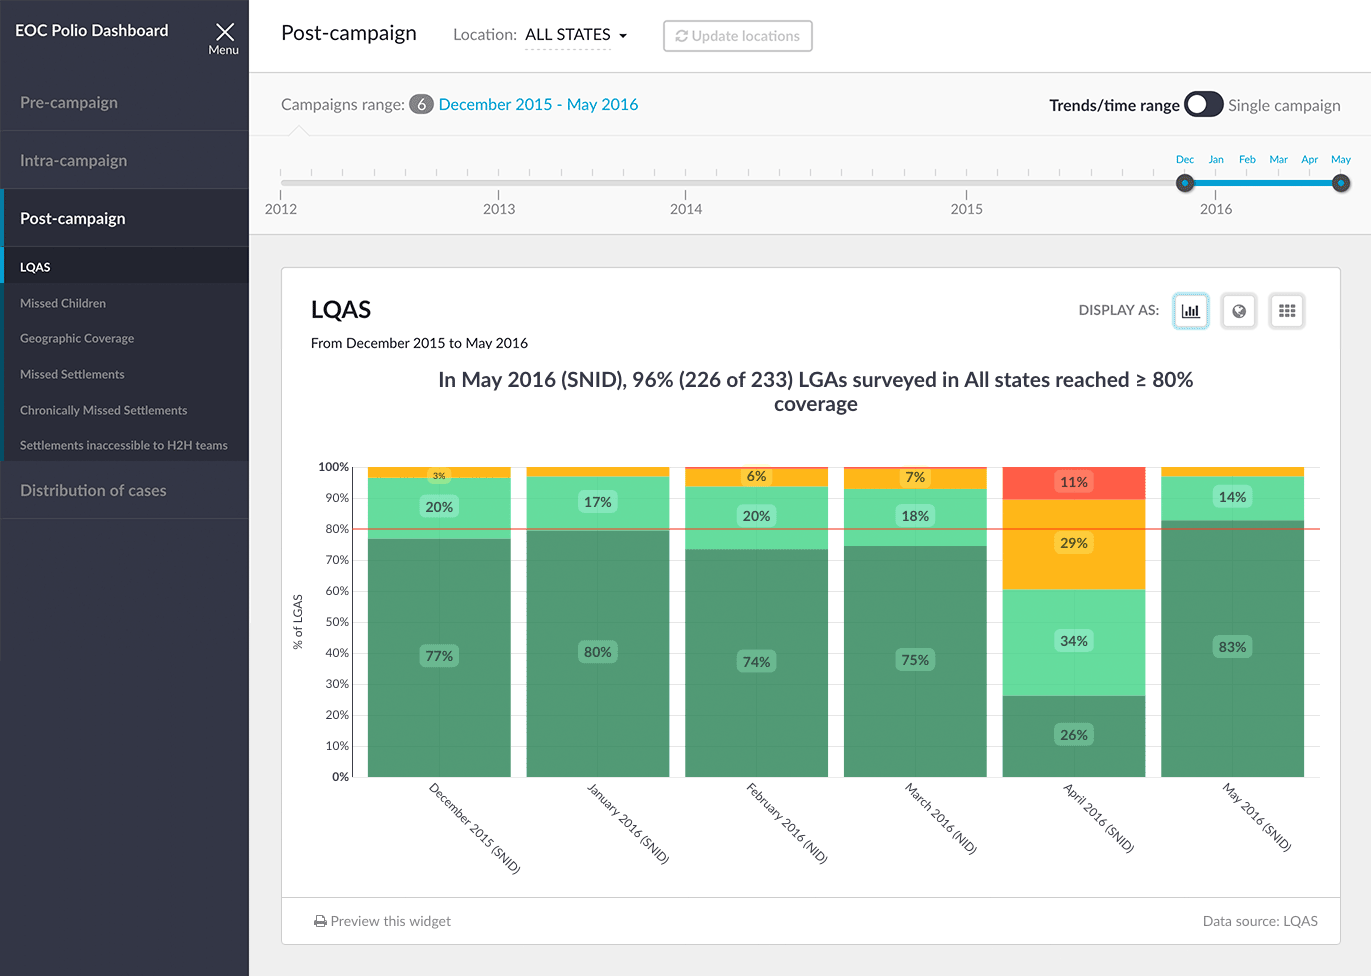Click the timeline end handle at May
Image resolution: width=1371 pixels, height=976 pixels.
(x=1341, y=183)
